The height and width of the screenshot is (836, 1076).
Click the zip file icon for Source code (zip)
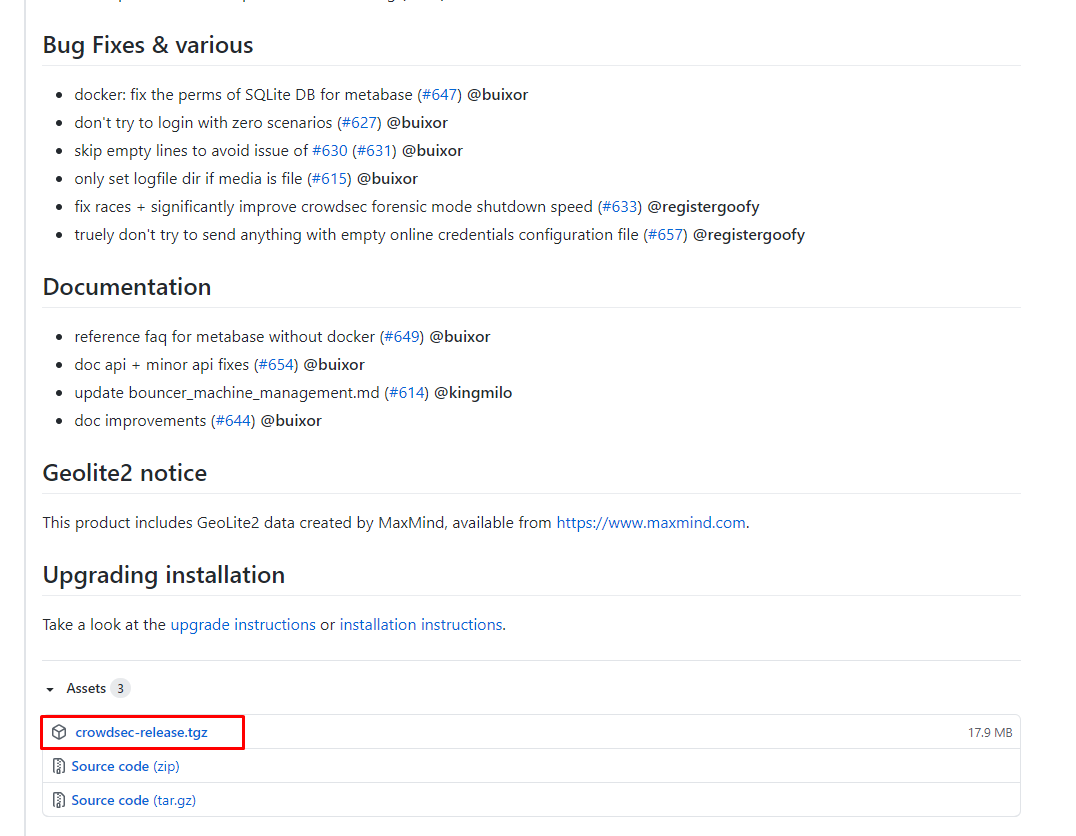[x=59, y=767]
